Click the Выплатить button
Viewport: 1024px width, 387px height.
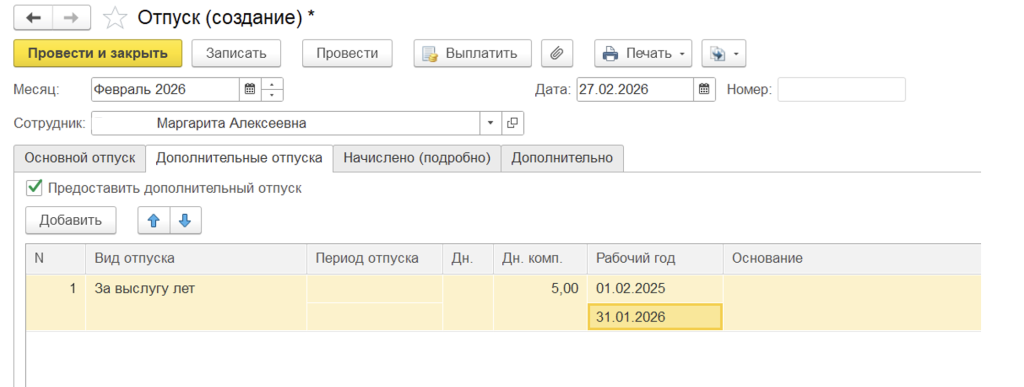(x=472, y=54)
